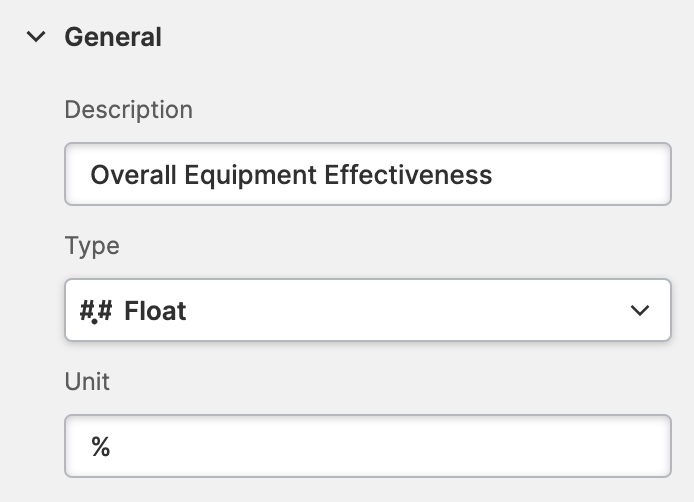
Task: Click the Type field label
Action: click(x=92, y=245)
